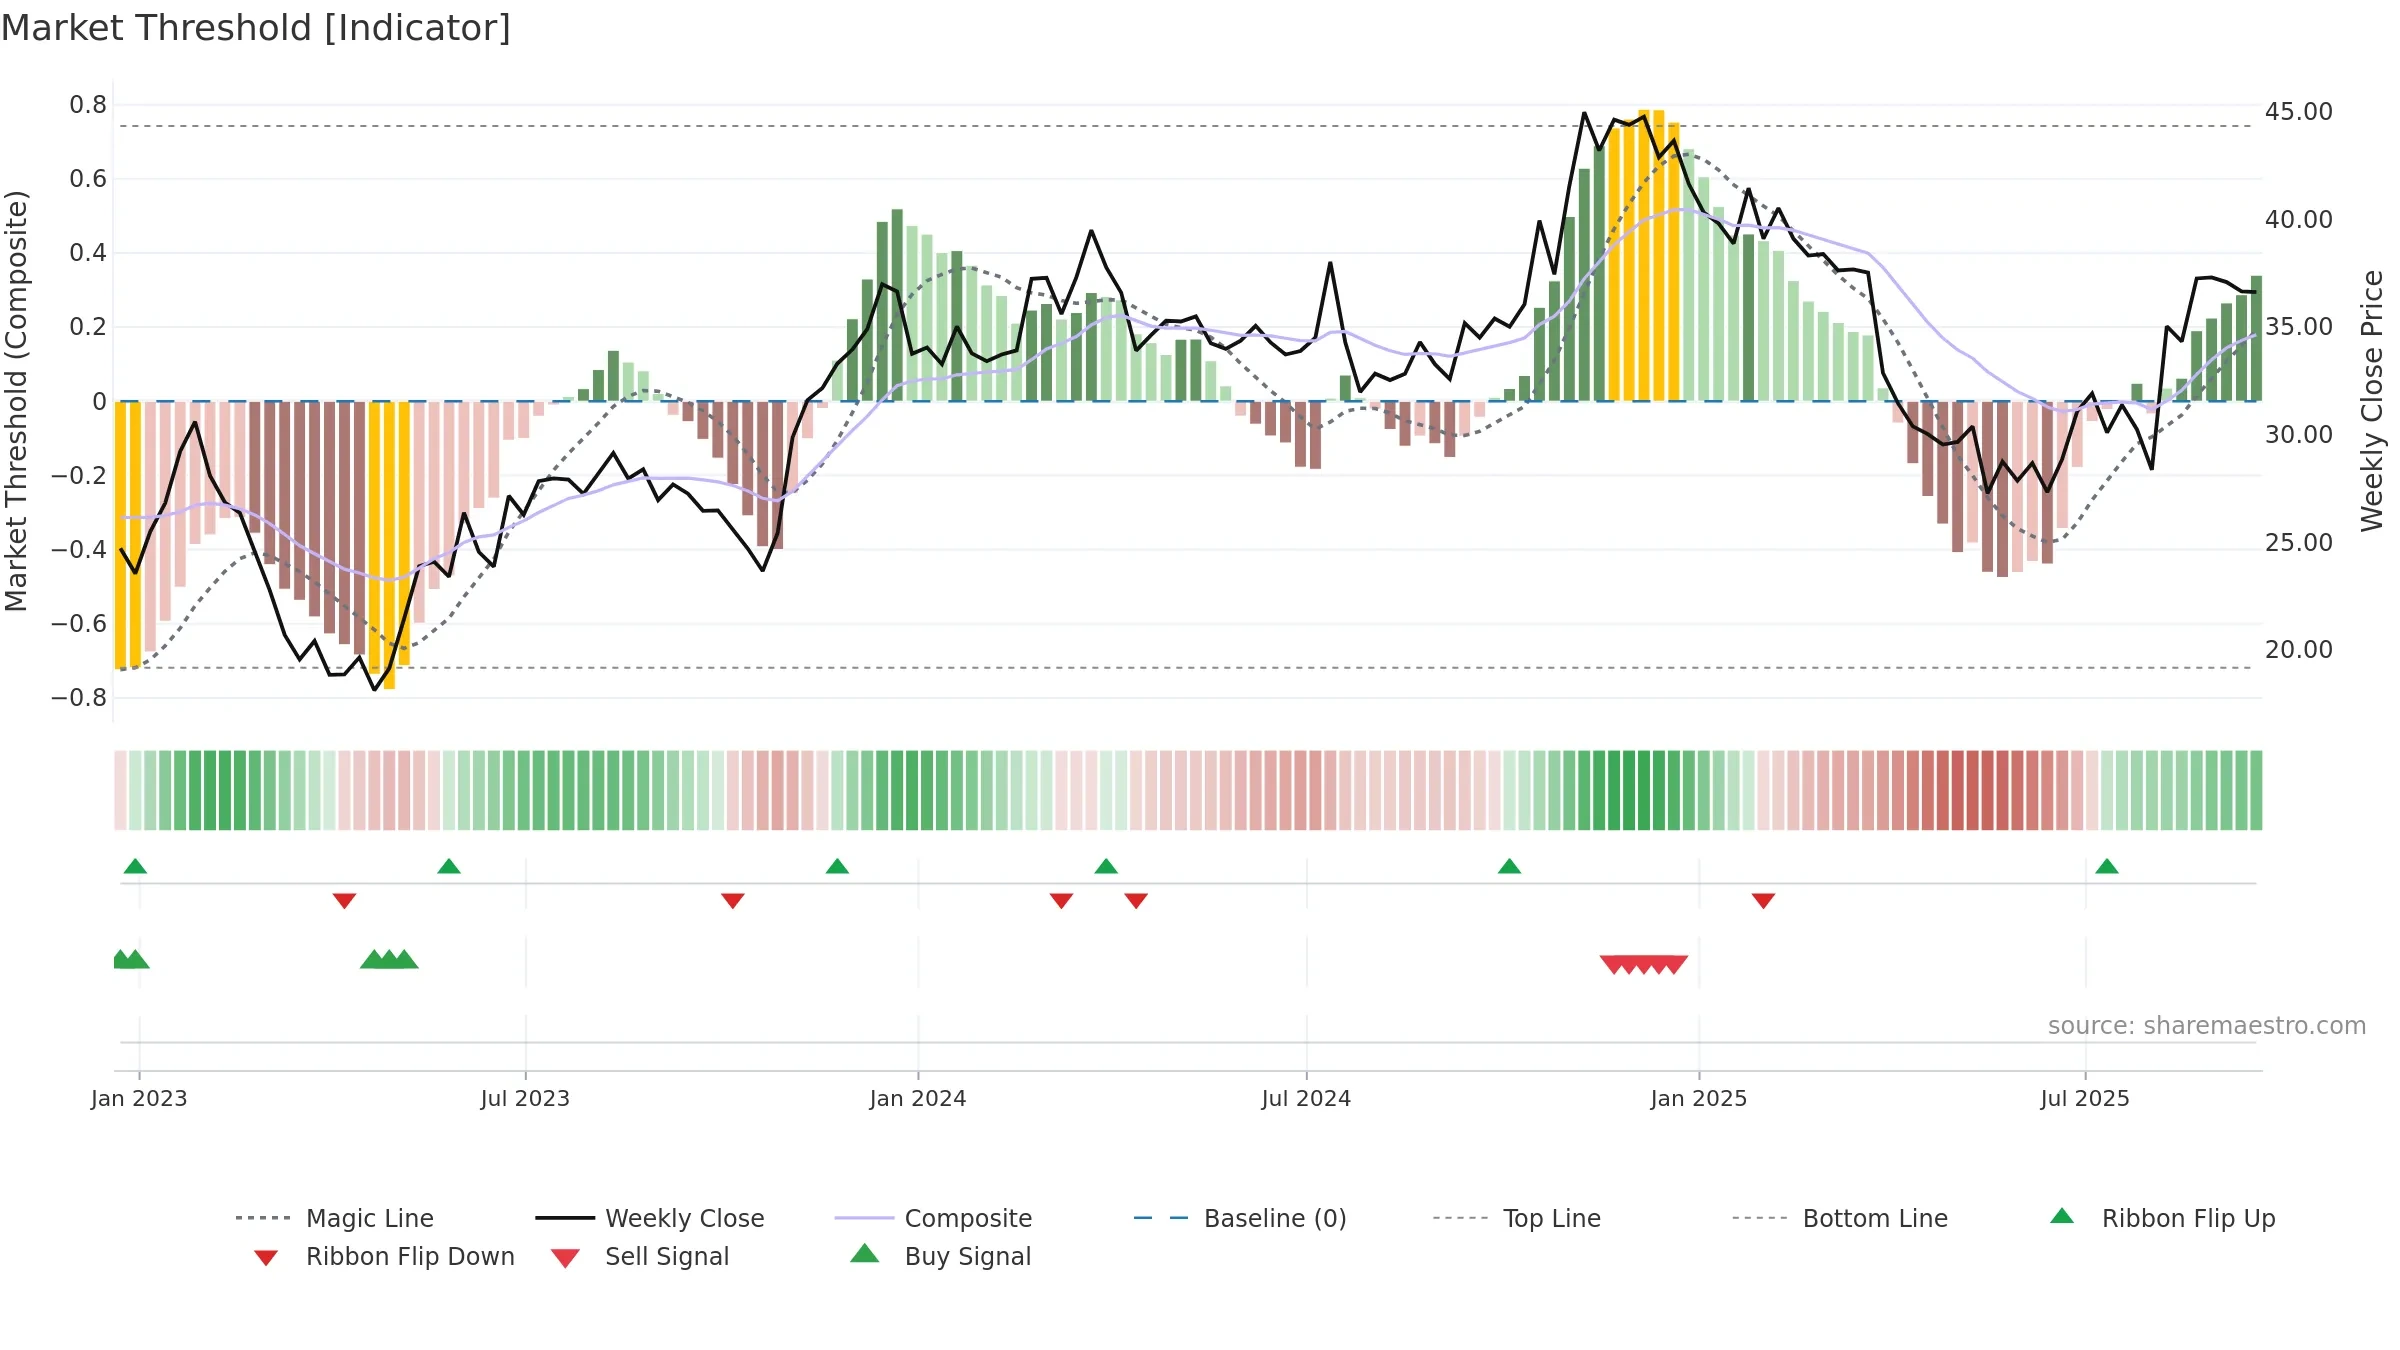Click the red Sell Signal legend triangle

tap(565, 1258)
